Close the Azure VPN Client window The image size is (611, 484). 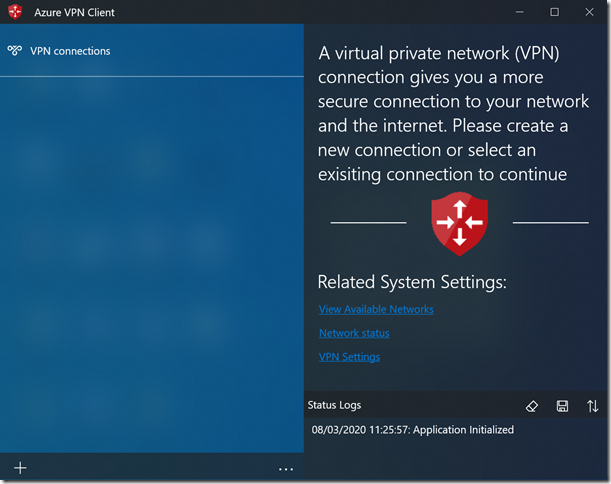pos(590,12)
